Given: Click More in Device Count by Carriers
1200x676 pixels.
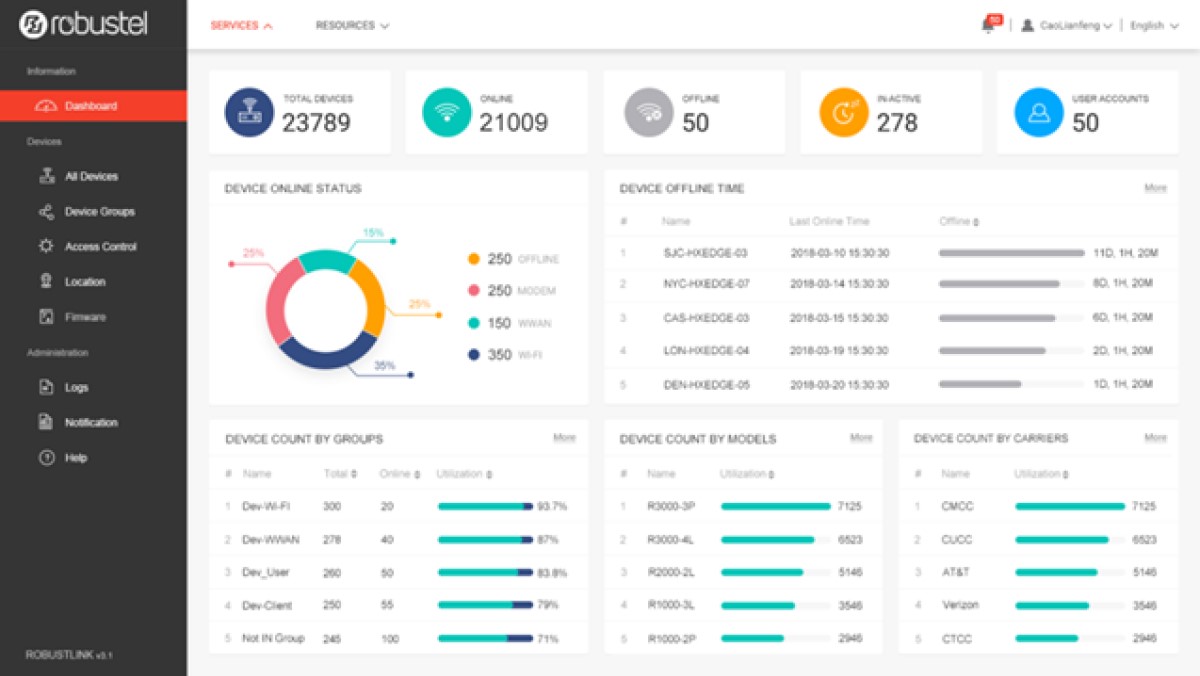Looking at the screenshot, I should 1155,438.
